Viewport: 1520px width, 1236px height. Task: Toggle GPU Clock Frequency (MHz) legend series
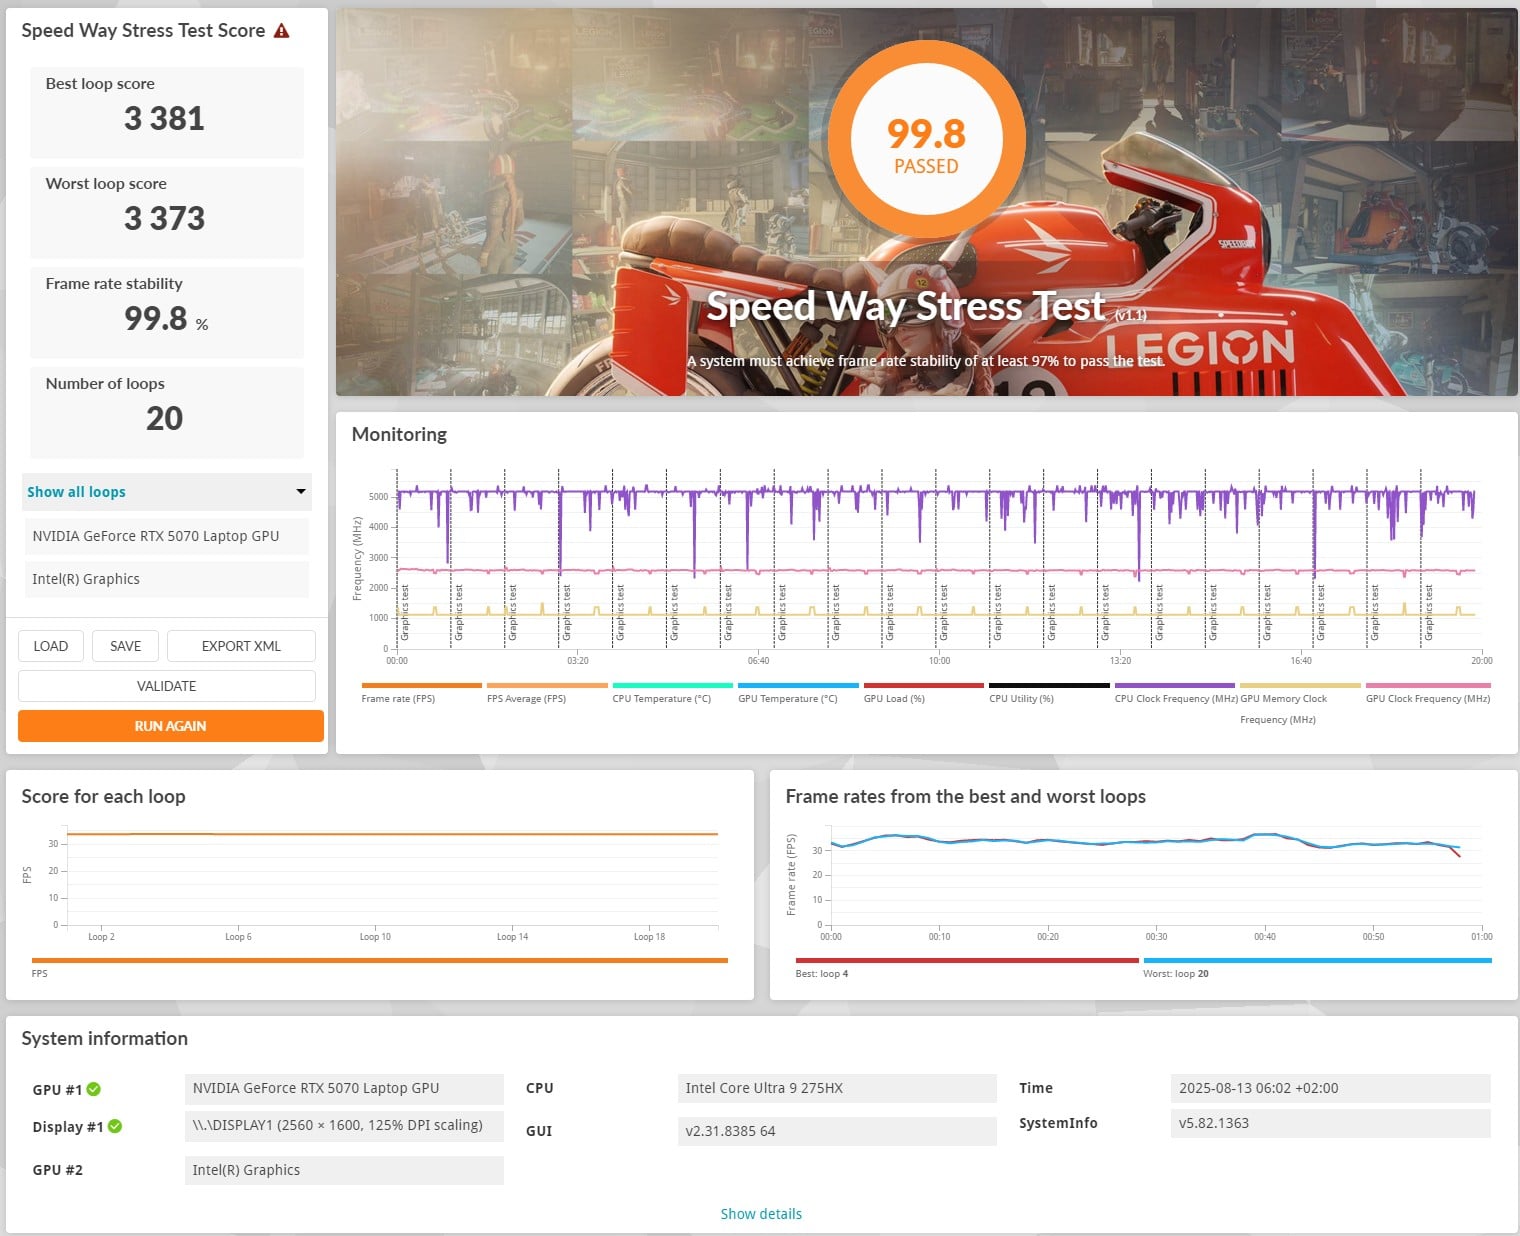1428,694
